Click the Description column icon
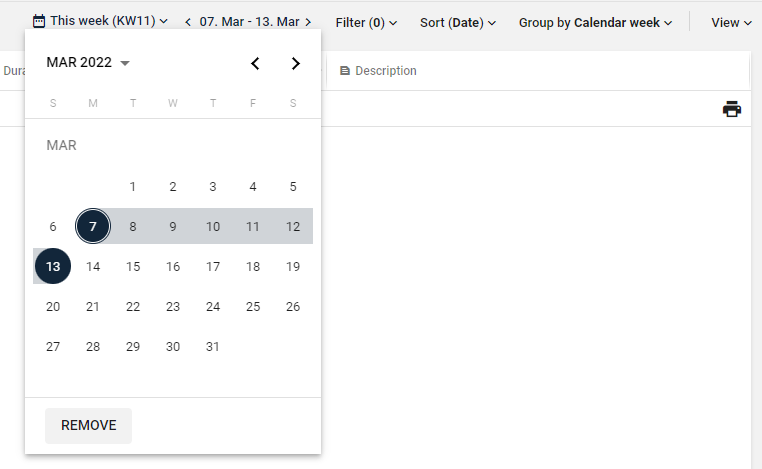The height and width of the screenshot is (469, 762). click(x=345, y=71)
